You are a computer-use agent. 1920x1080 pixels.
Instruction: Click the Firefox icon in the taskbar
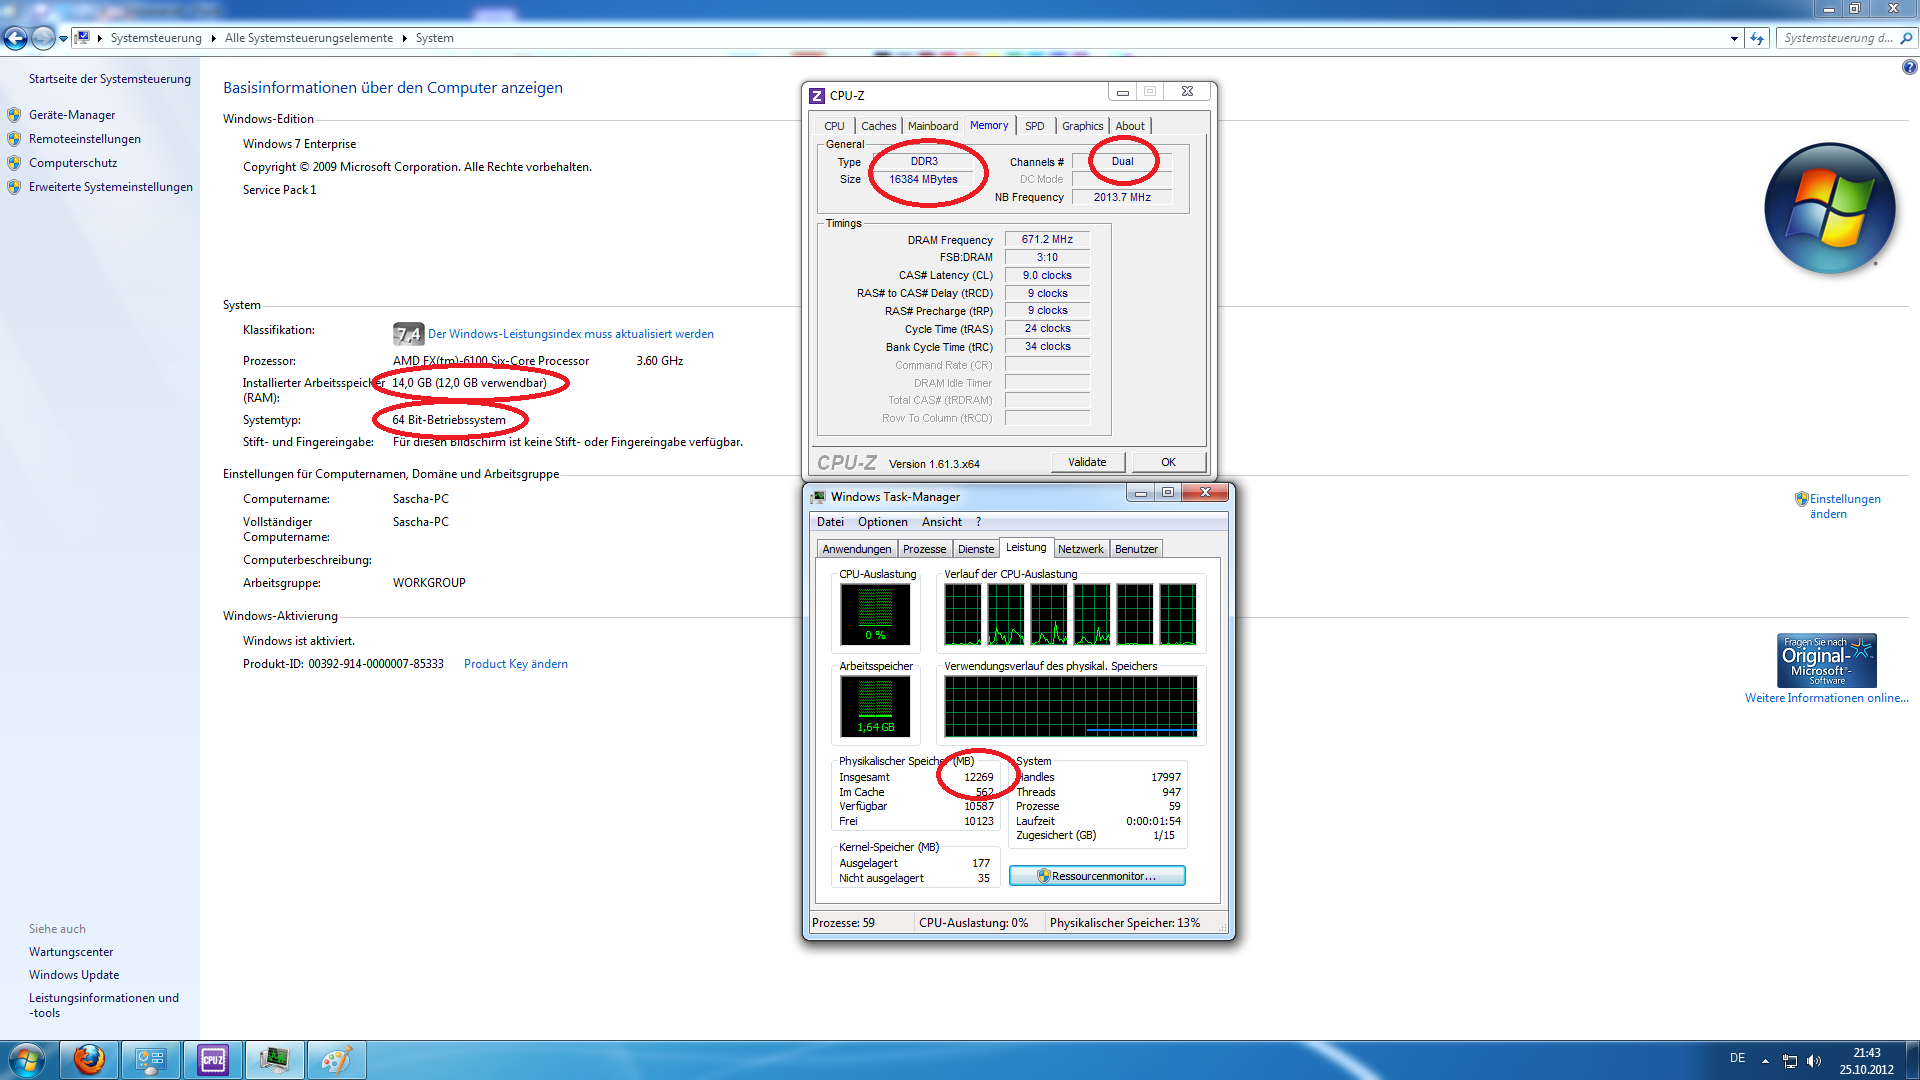pyautogui.click(x=89, y=1059)
